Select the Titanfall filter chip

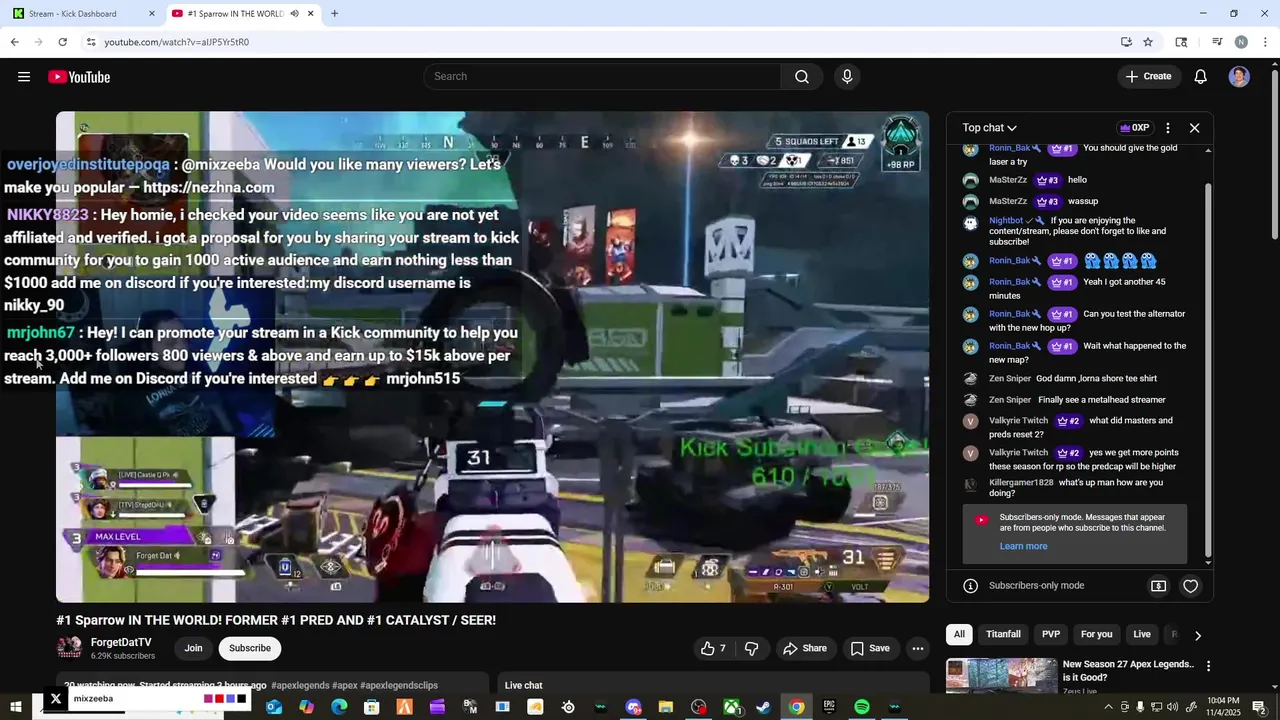click(1003, 634)
